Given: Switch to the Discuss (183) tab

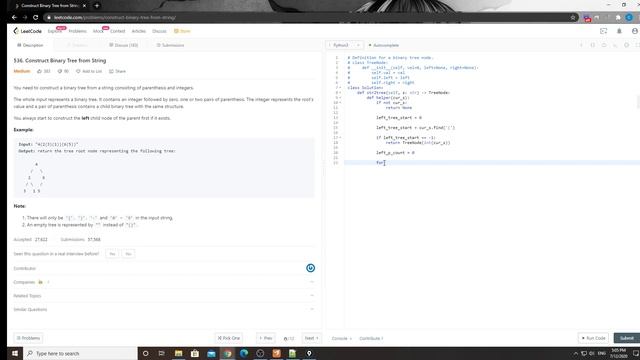Looking at the screenshot, I should point(124,45).
